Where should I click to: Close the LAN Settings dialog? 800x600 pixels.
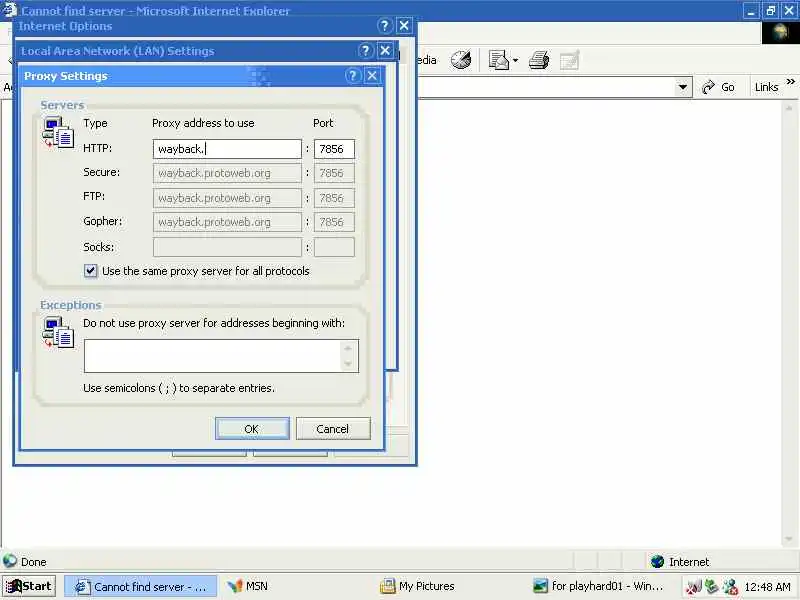pyautogui.click(x=385, y=51)
